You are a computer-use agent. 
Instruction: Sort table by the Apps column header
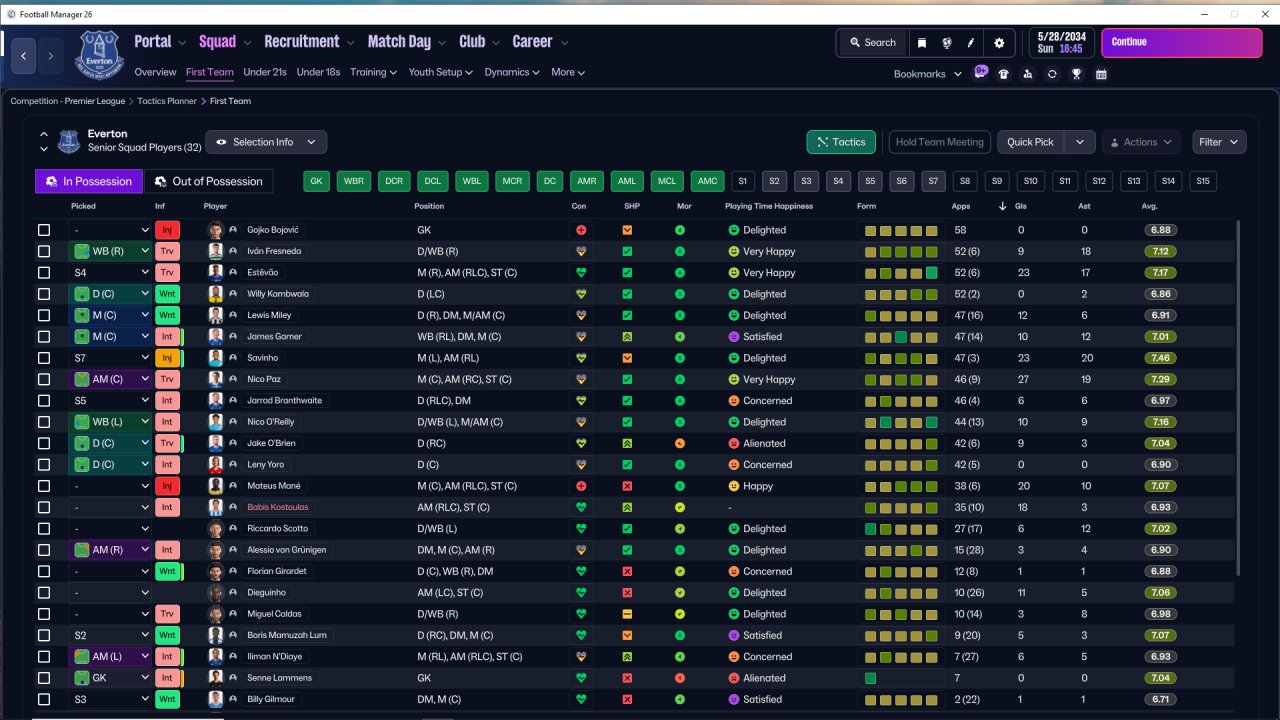pyautogui.click(x=962, y=206)
